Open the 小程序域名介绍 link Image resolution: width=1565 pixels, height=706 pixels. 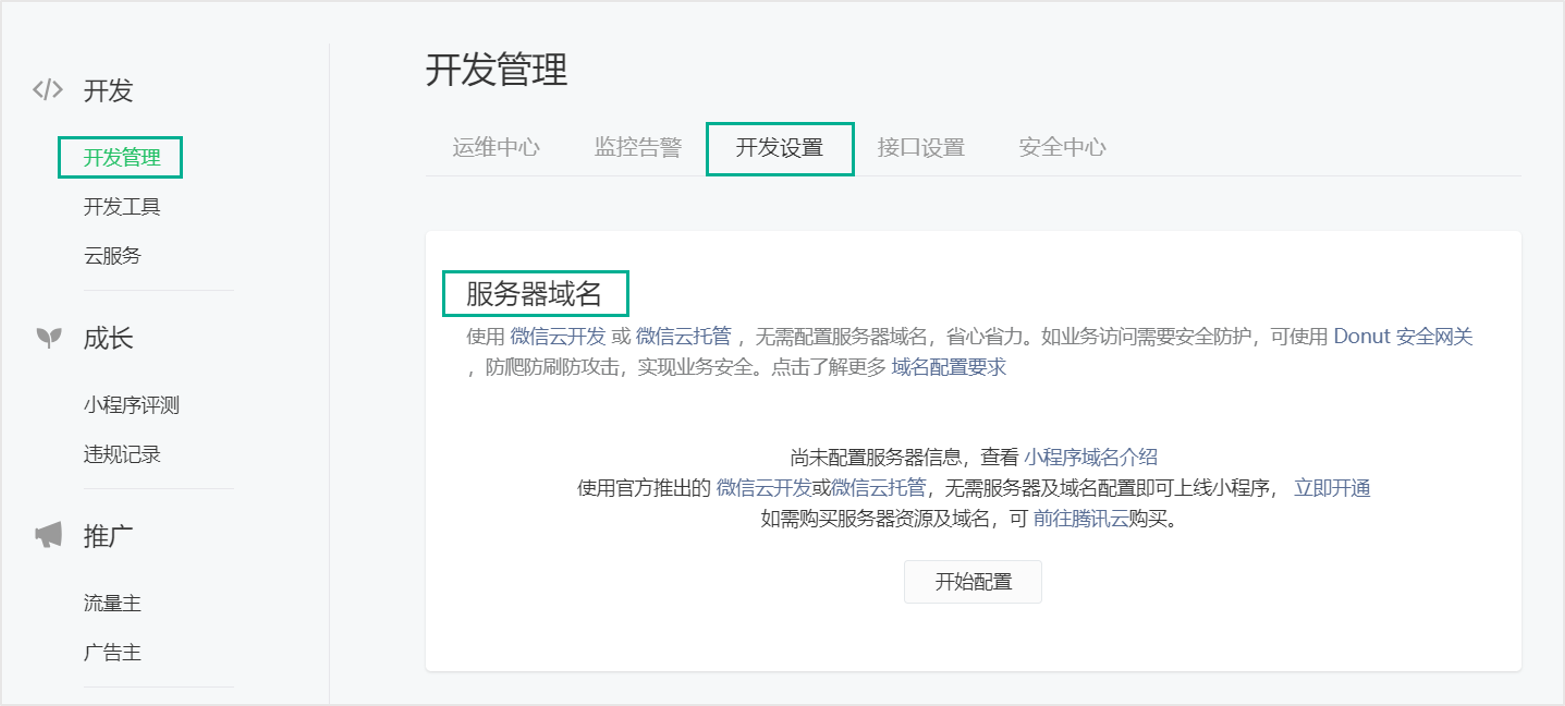(x=1090, y=458)
